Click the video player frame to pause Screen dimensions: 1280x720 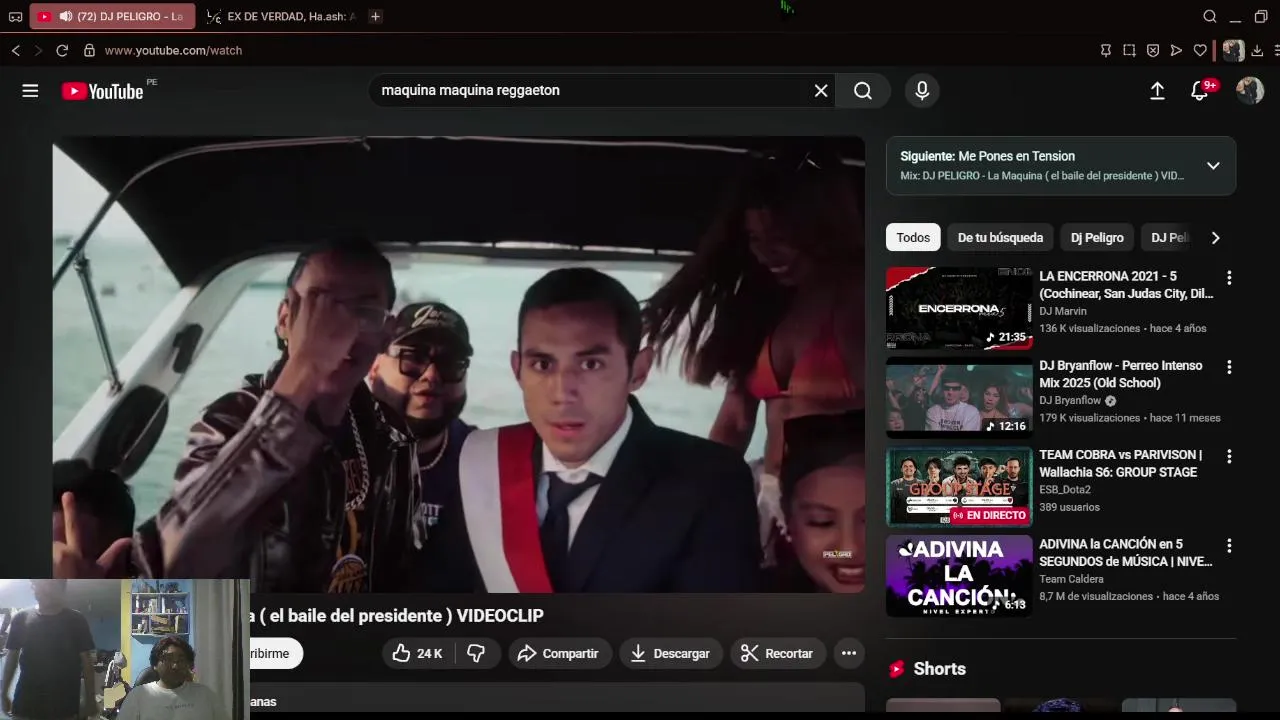(459, 364)
